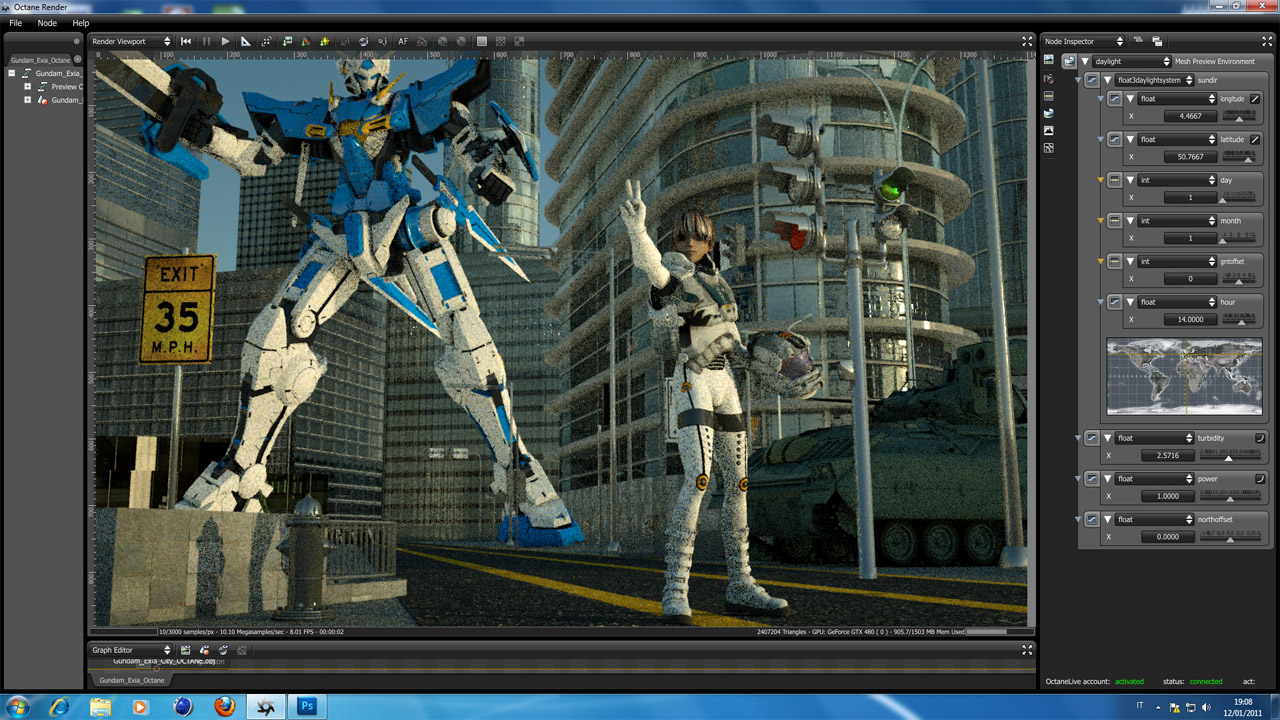Image resolution: width=1280 pixels, height=720 pixels.
Task: Open the Help menu
Action: click(x=81, y=23)
